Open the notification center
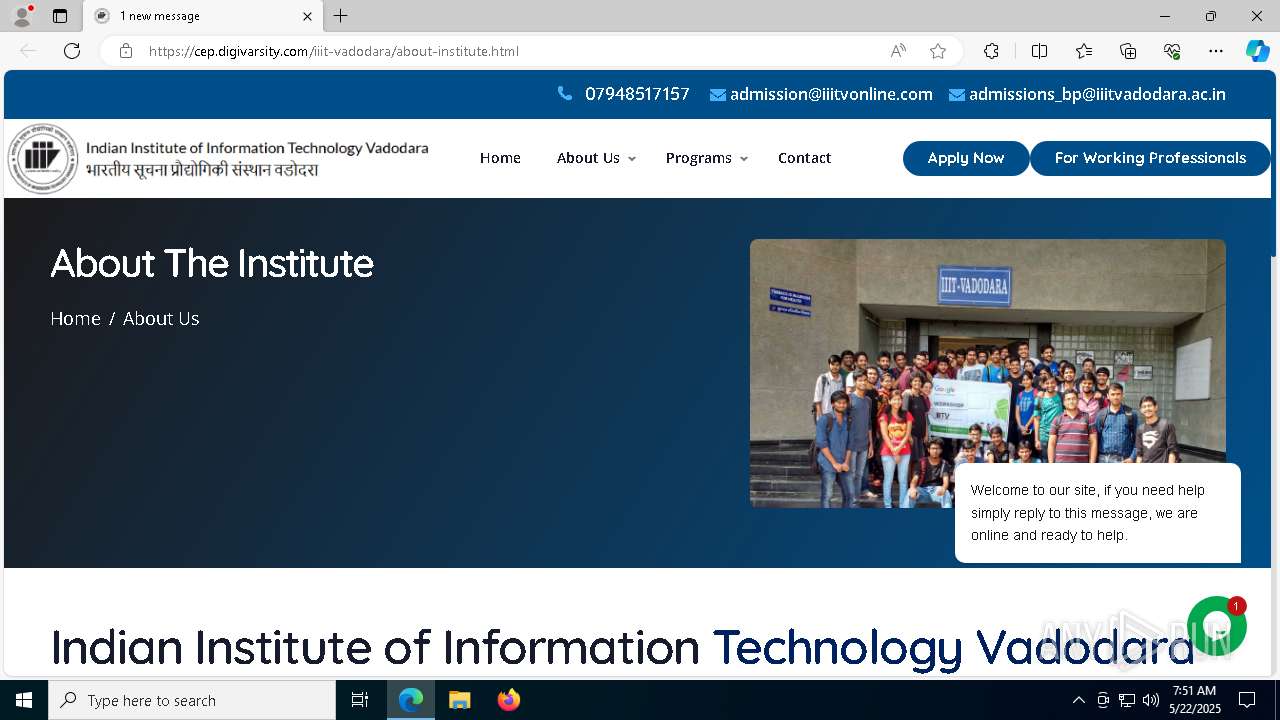The image size is (1280, 720). pos(1247,700)
